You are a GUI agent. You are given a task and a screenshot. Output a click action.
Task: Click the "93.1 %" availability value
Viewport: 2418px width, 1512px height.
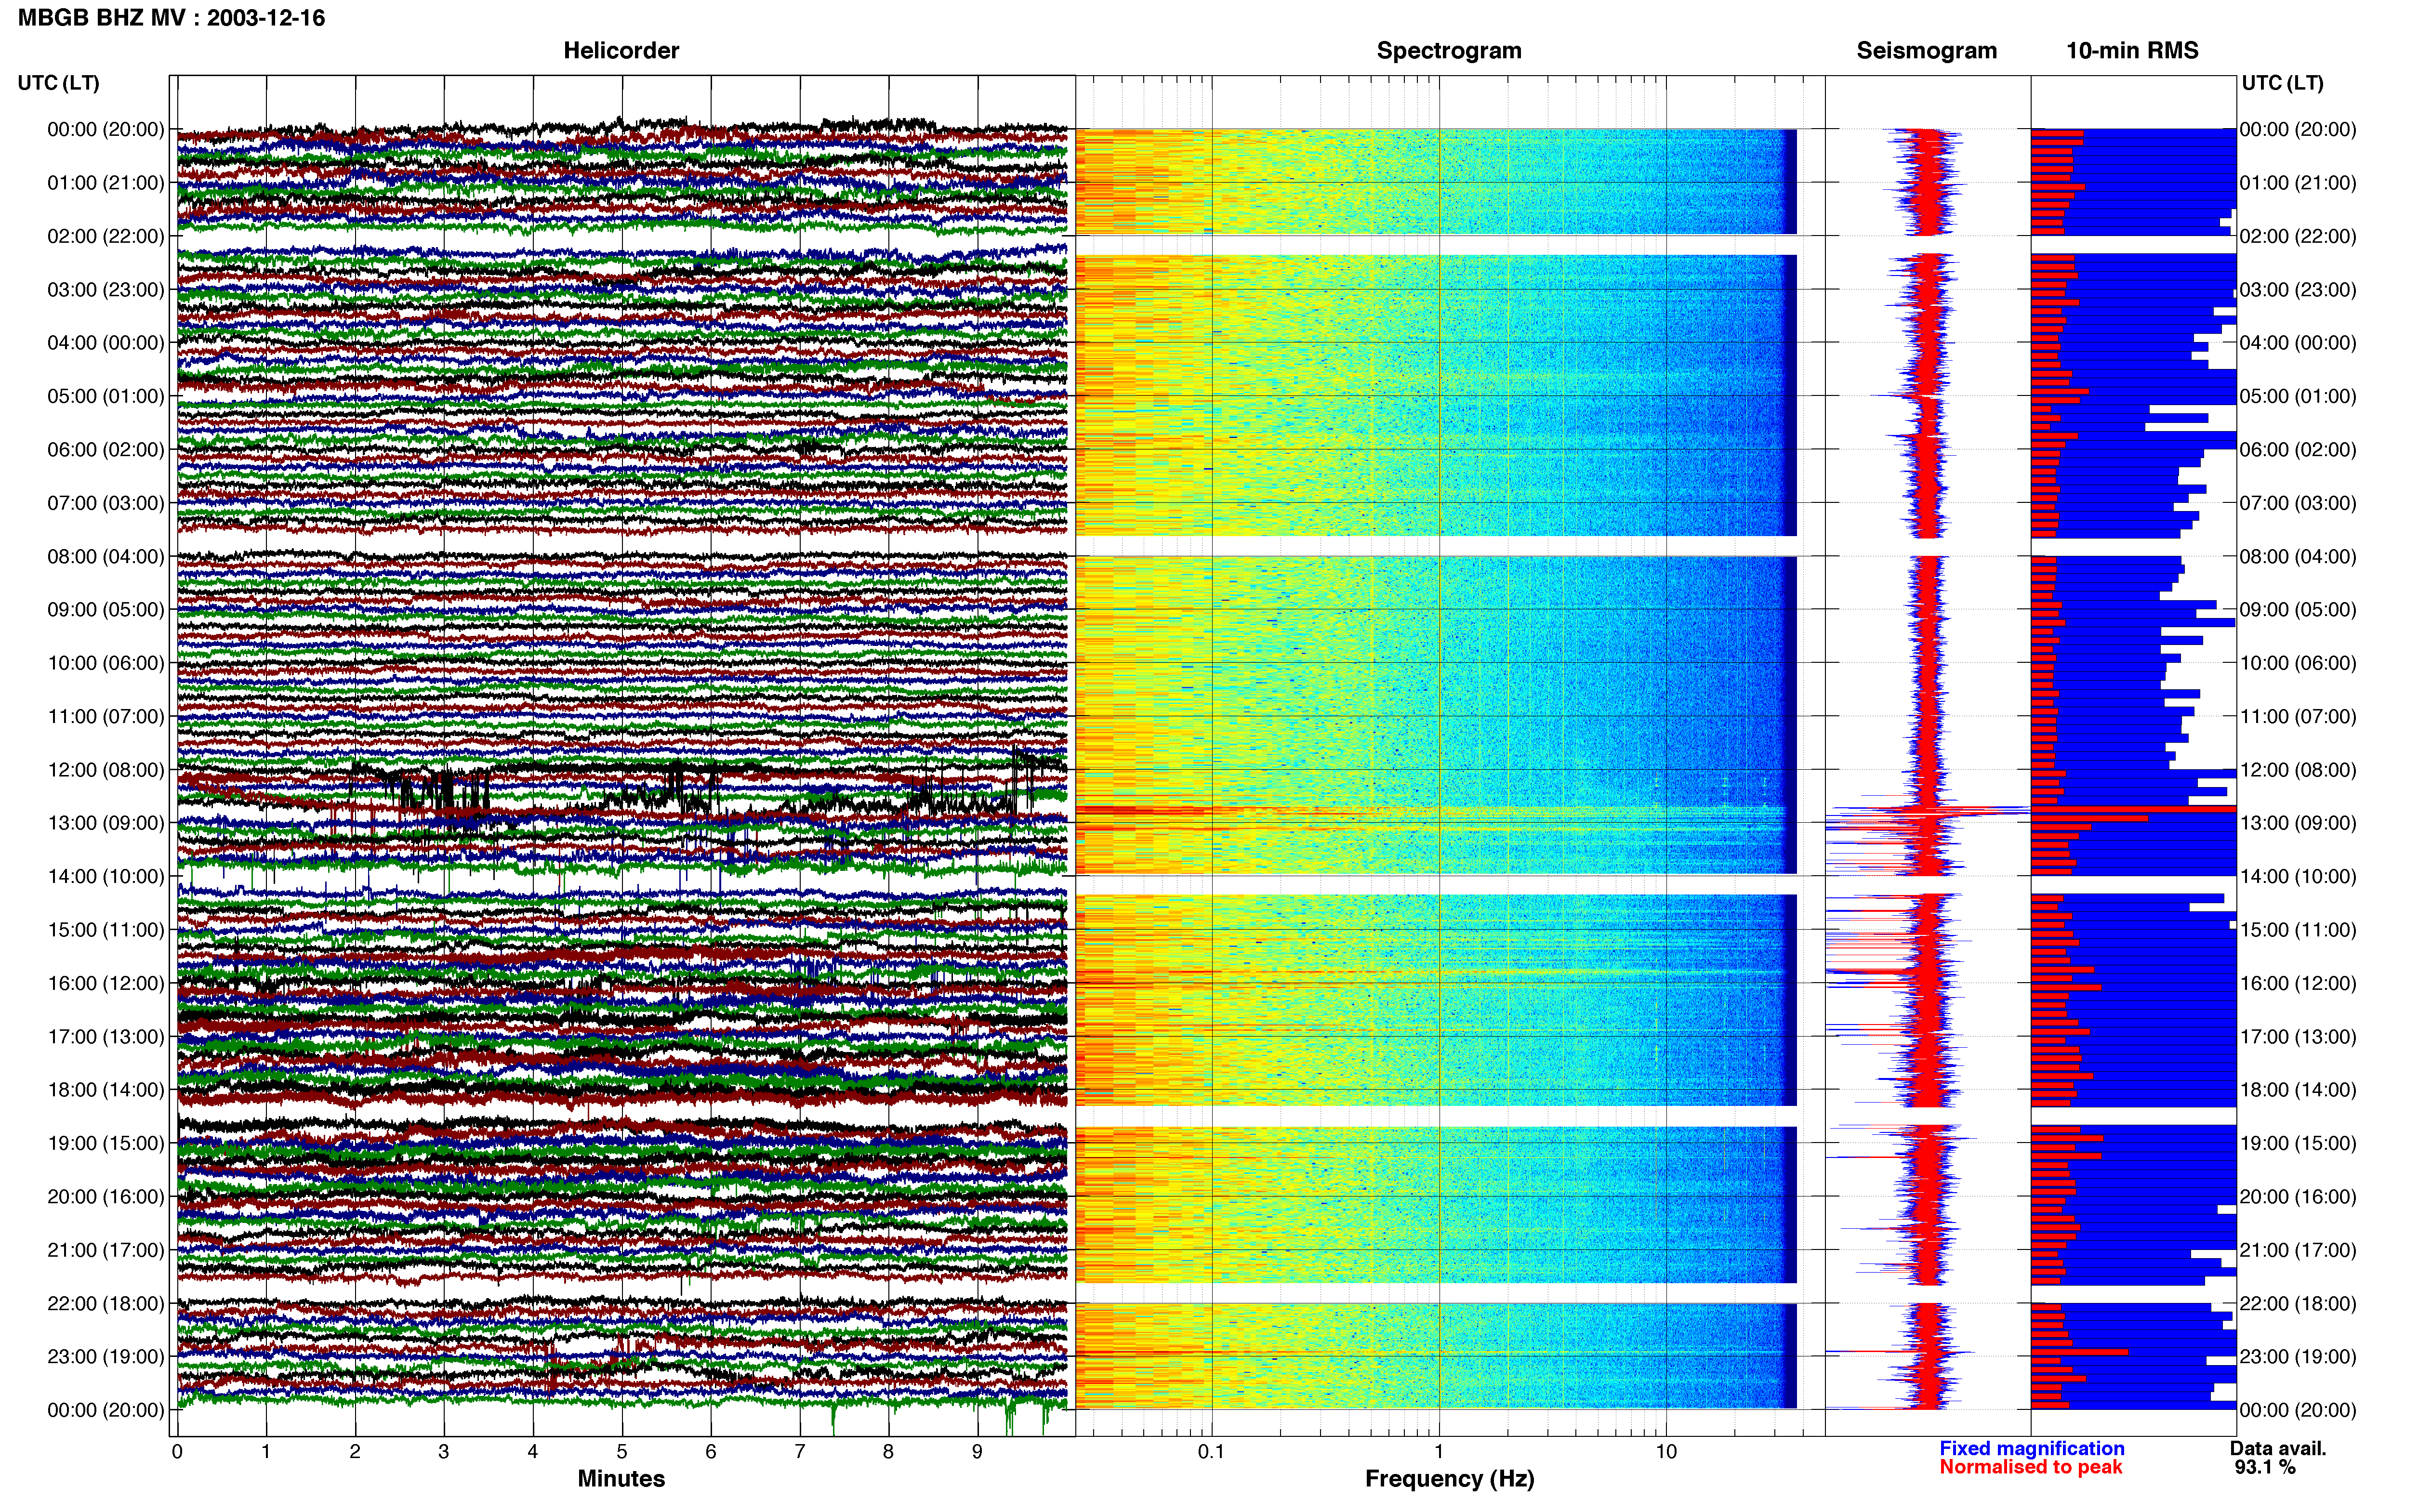(x=2265, y=1468)
